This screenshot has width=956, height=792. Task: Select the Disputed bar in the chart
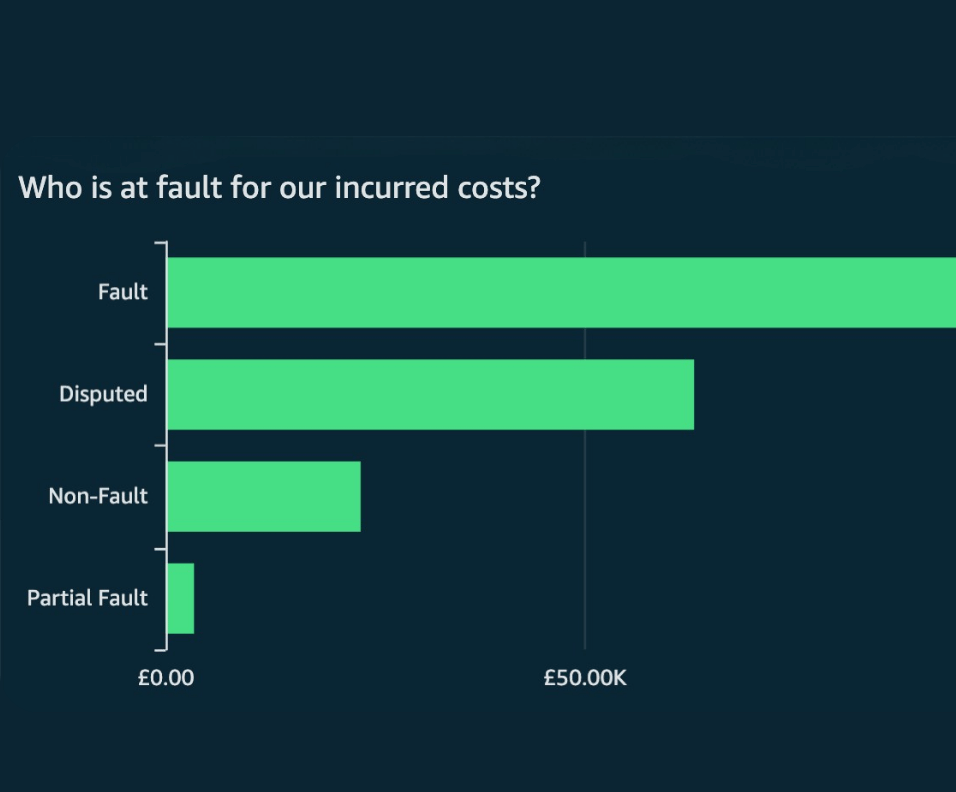tap(430, 394)
